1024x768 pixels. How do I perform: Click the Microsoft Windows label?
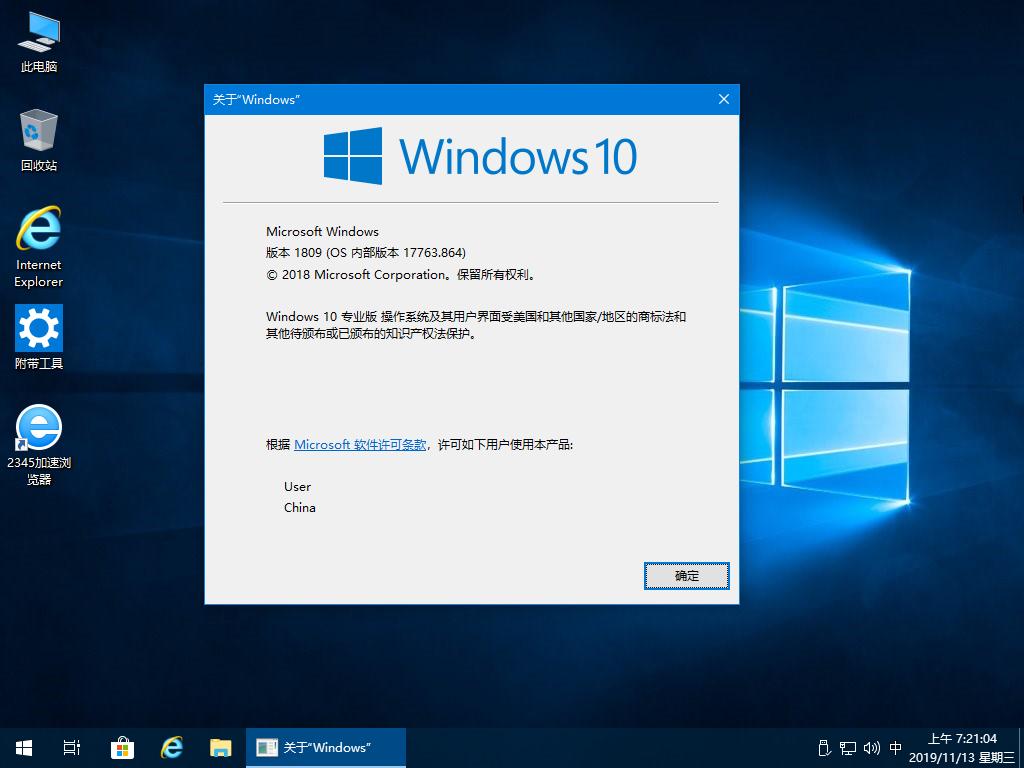322,231
